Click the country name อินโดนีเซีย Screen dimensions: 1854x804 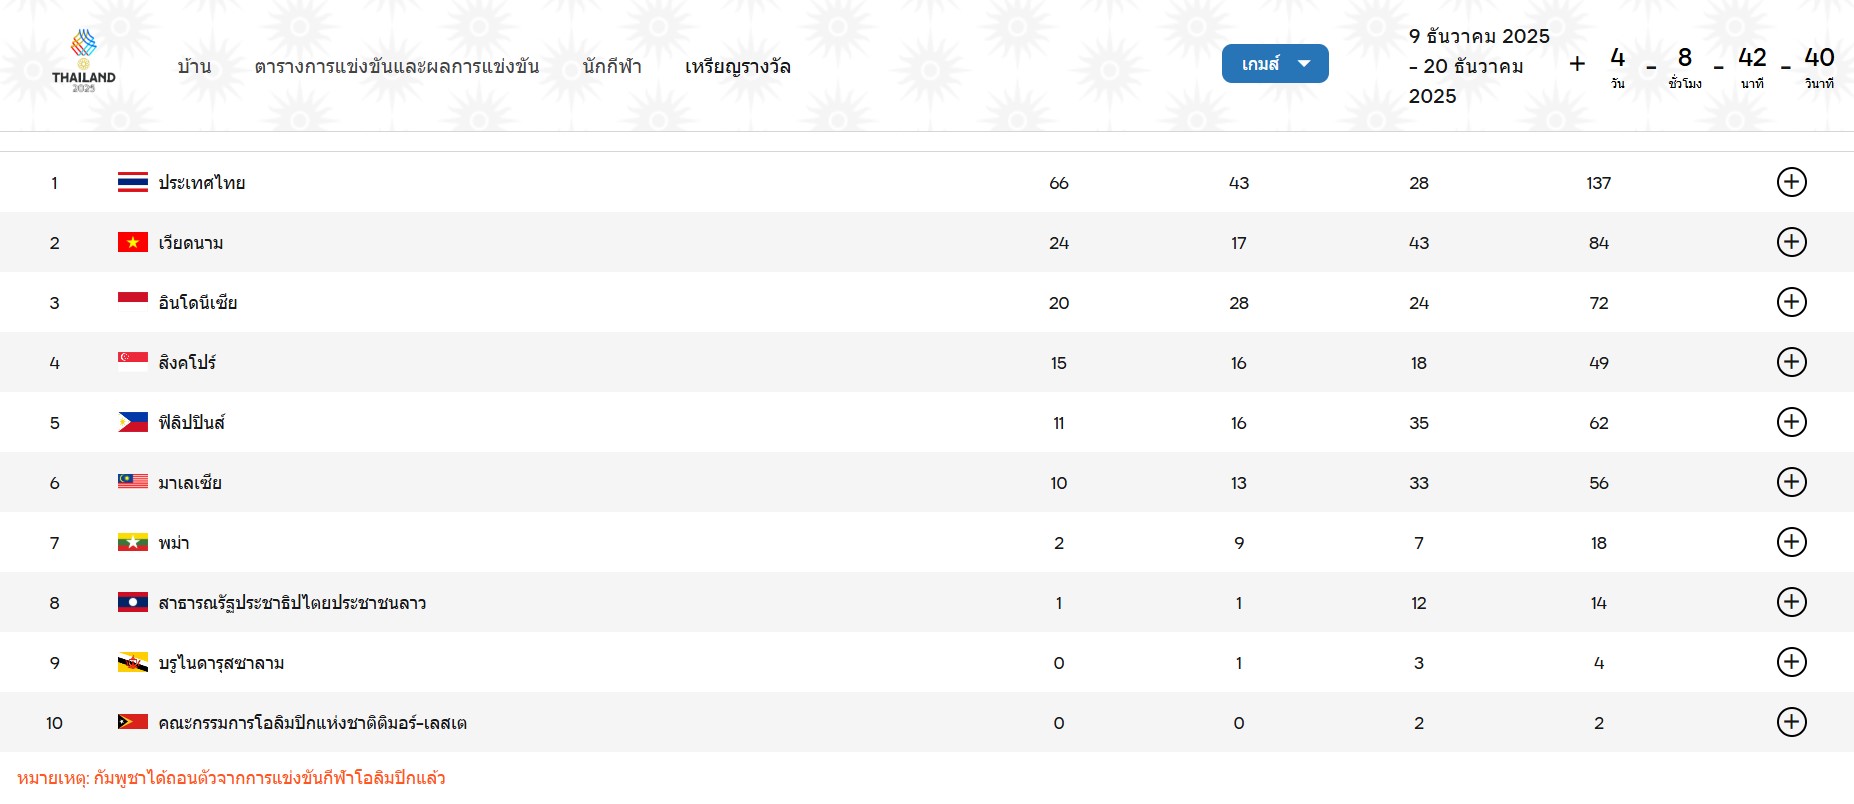click(198, 303)
